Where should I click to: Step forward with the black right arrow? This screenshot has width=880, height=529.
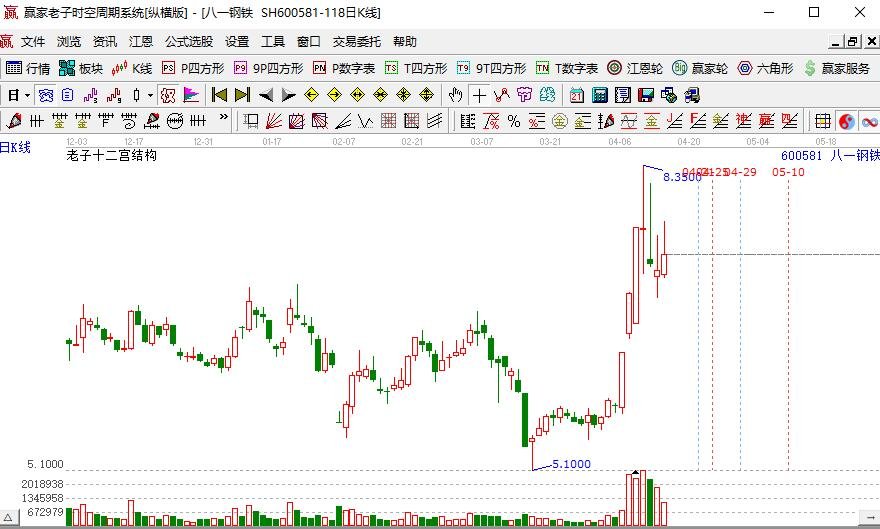(x=288, y=95)
